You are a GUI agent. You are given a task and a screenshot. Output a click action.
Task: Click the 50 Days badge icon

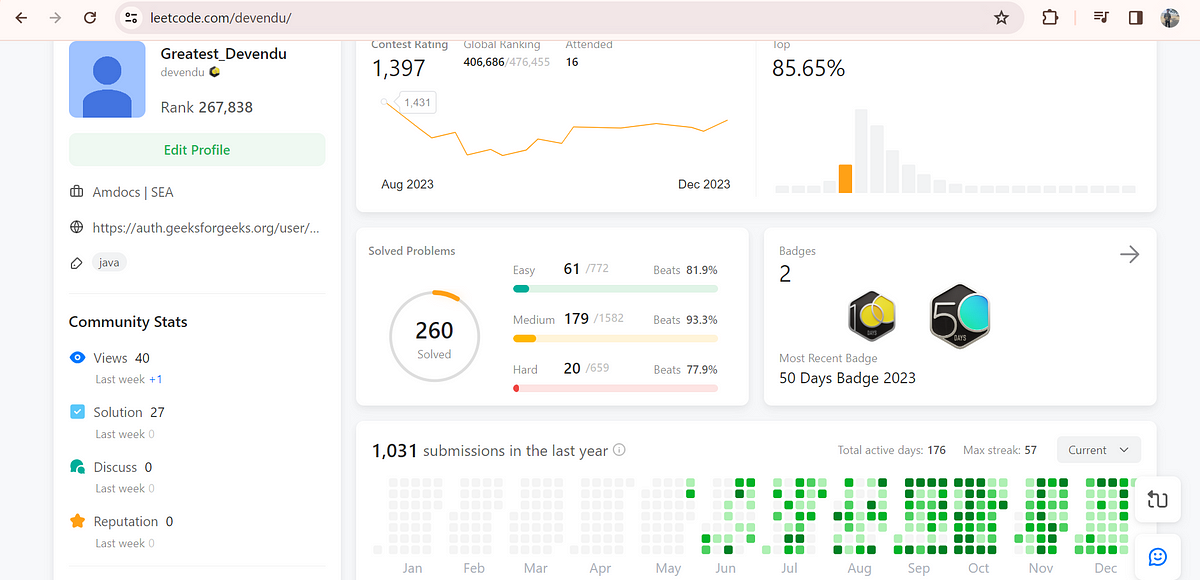[960, 316]
